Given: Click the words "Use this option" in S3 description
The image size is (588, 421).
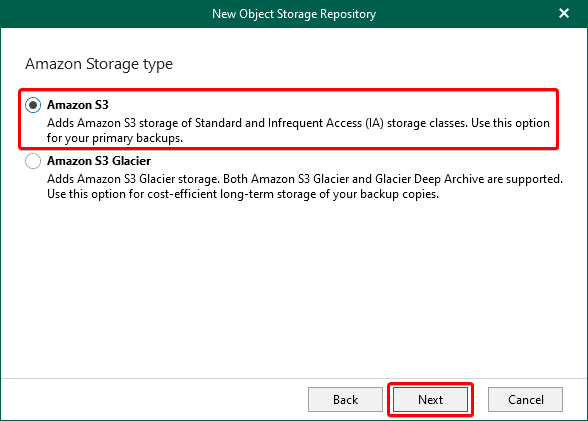Looking at the screenshot, I should pyautogui.click(x=510, y=123).
